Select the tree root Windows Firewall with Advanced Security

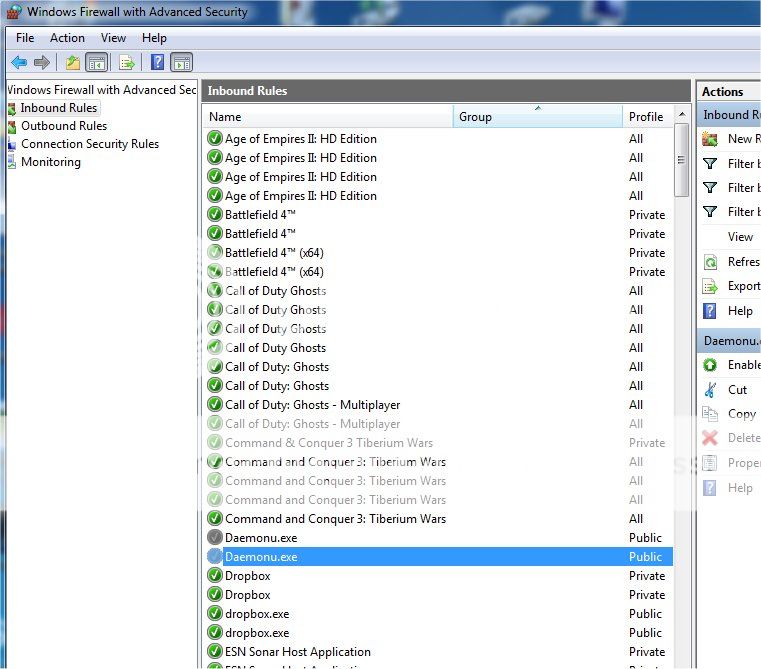point(102,90)
